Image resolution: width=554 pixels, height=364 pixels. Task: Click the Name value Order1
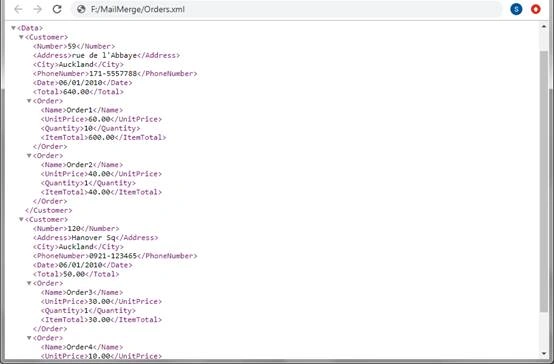coord(79,110)
